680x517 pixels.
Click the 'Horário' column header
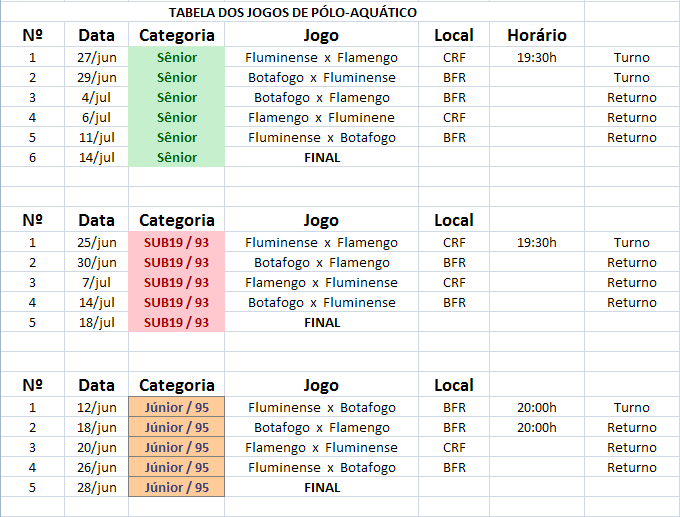pyautogui.click(x=537, y=35)
